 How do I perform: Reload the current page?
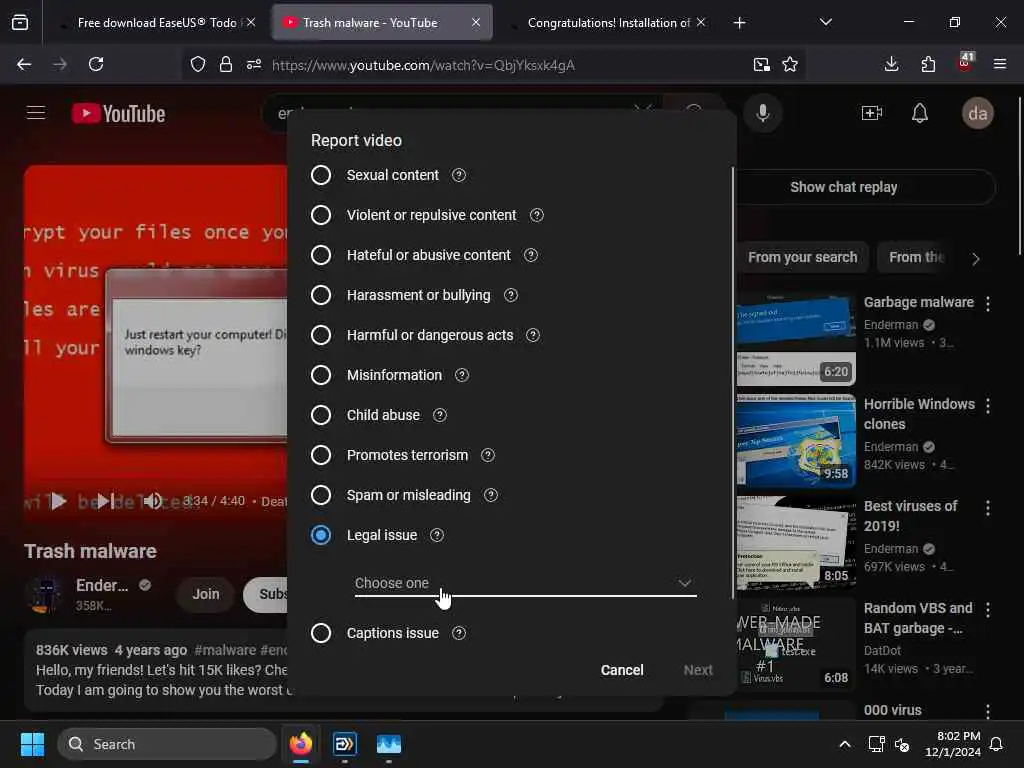tap(96, 64)
